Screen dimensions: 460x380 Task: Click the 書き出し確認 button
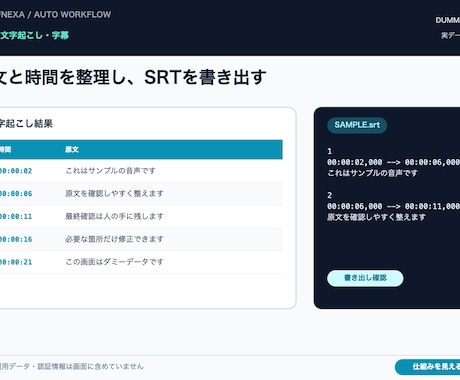click(x=365, y=278)
